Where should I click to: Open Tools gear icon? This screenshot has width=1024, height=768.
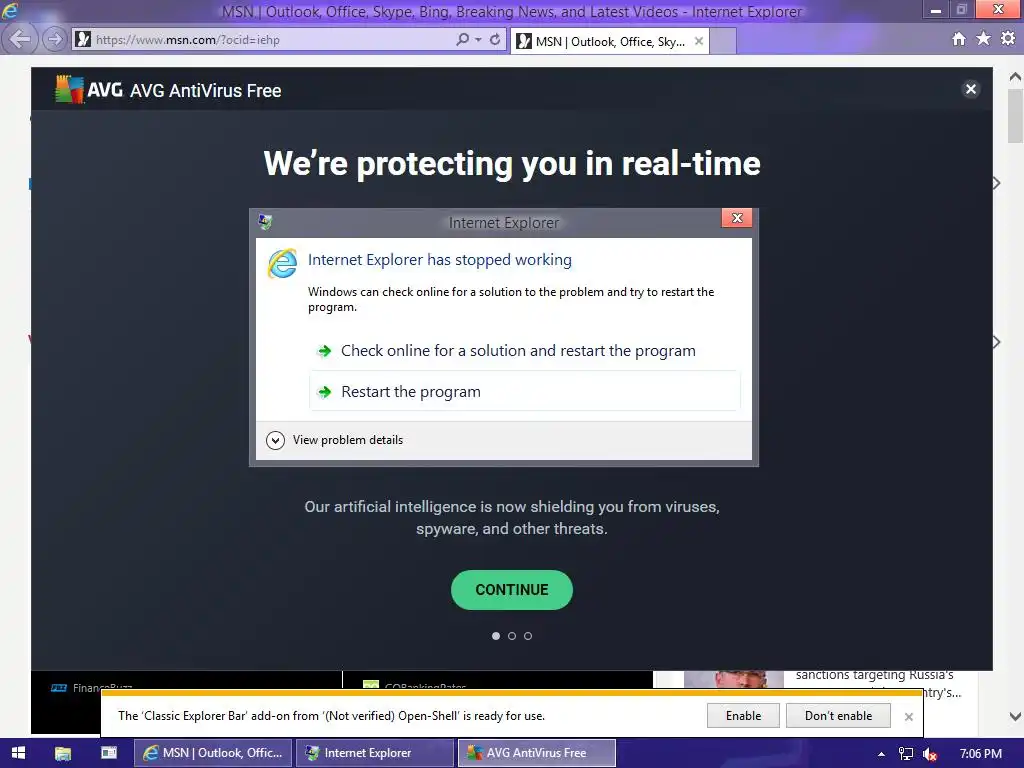tap(1008, 39)
